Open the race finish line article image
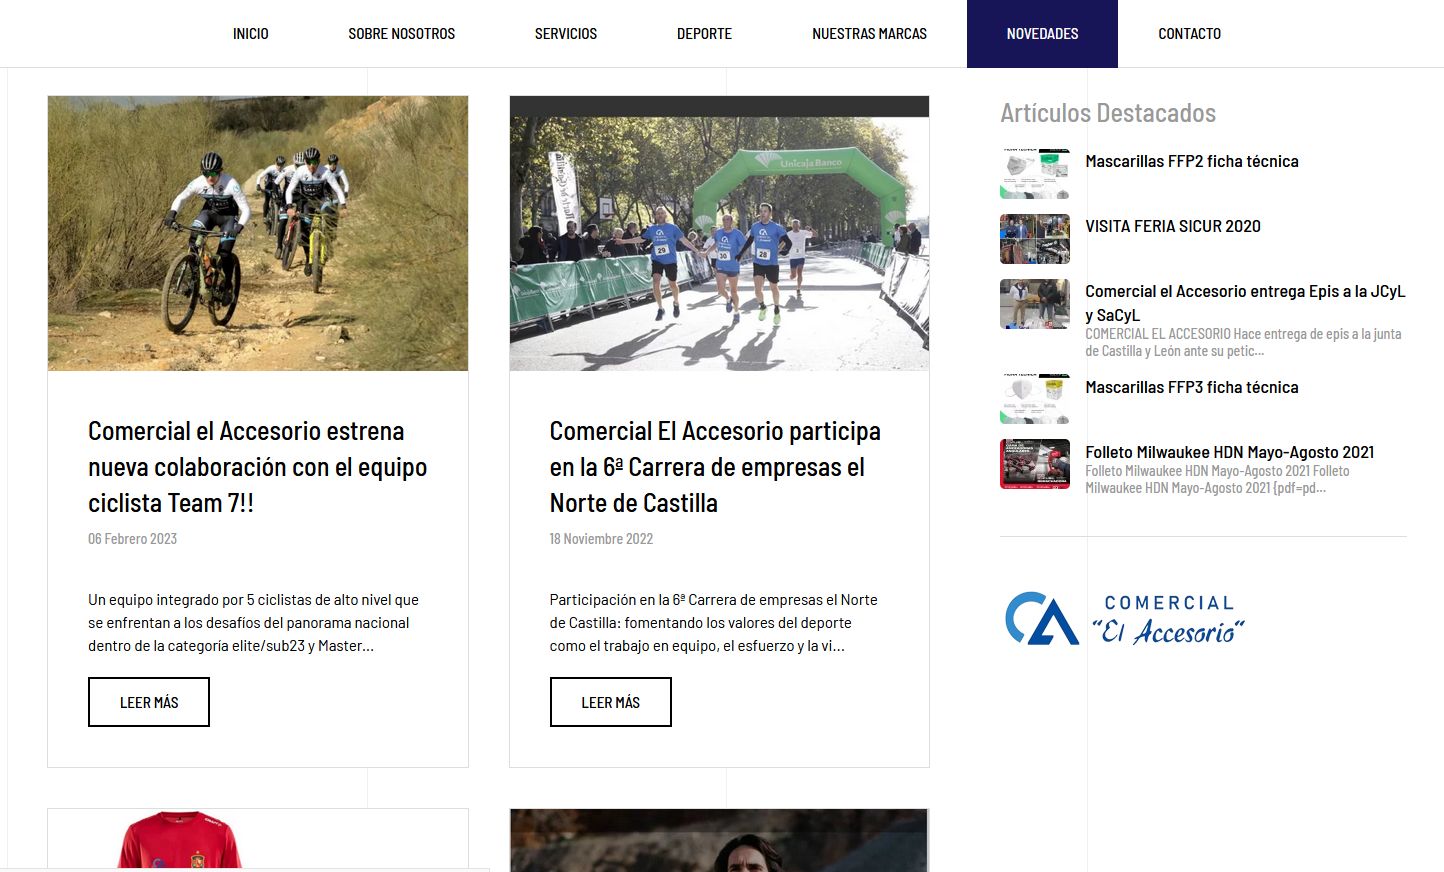 pyautogui.click(x=719, y=233)
